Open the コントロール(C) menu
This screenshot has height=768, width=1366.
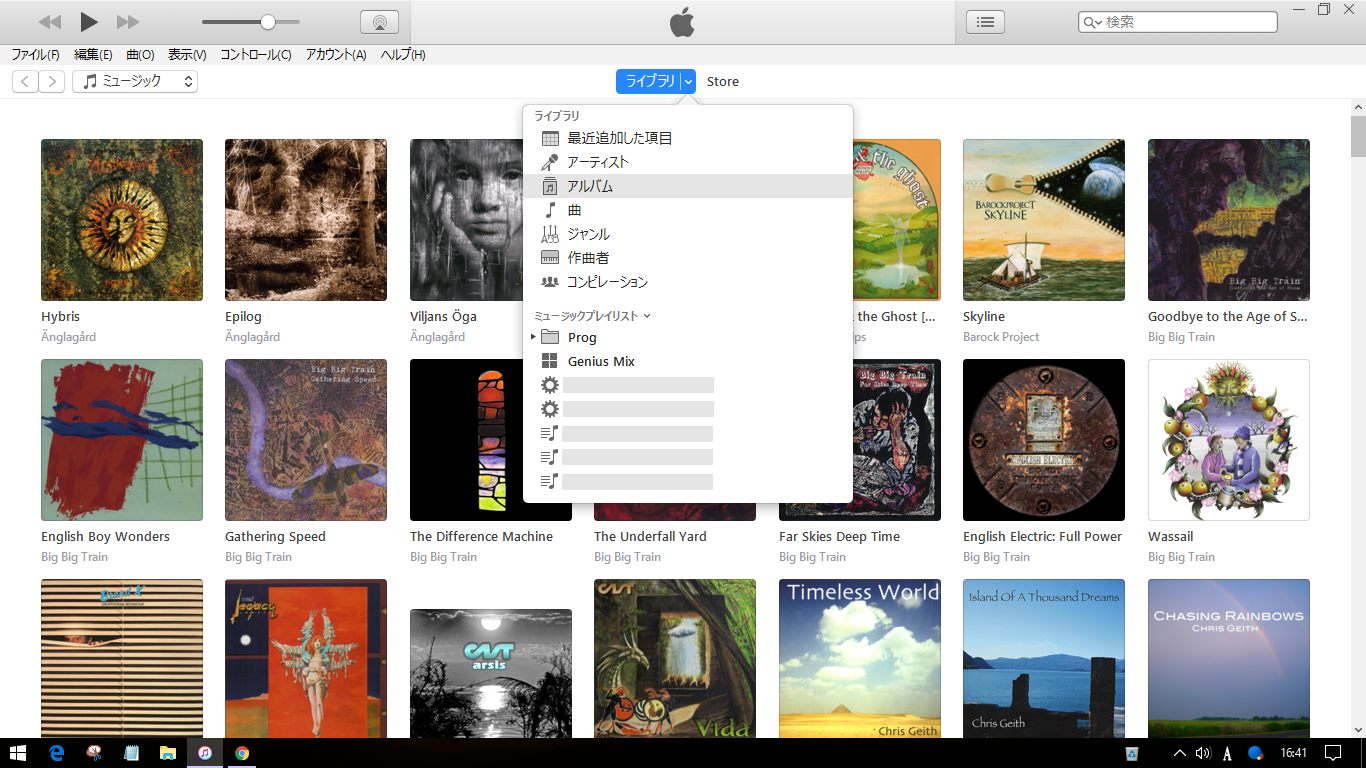(256, 55)
